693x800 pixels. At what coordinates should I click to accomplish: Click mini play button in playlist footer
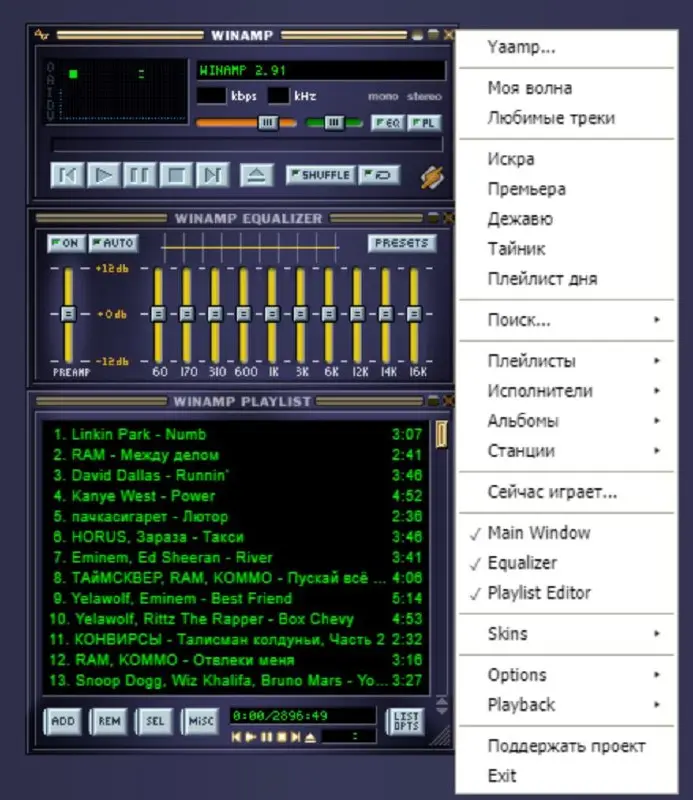click(x=251, y=737)
